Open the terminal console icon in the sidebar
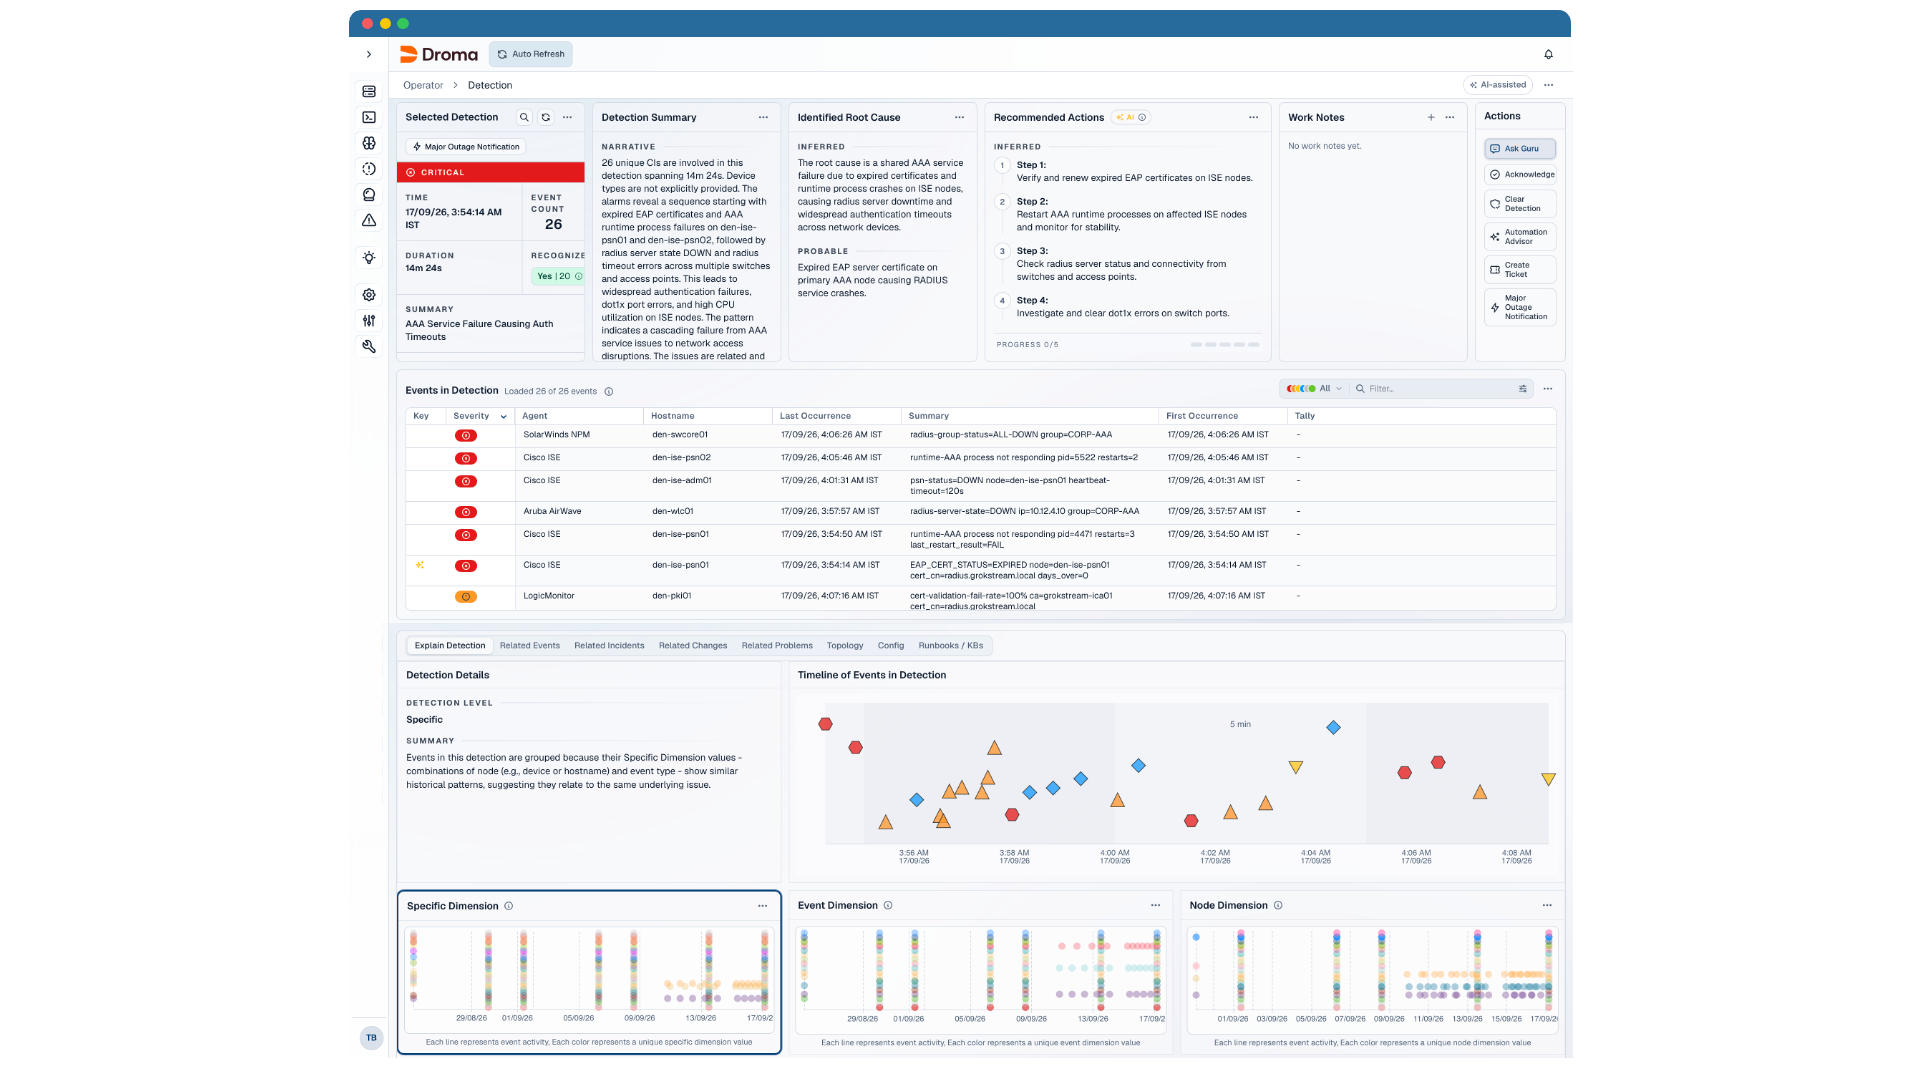Image resolution: width=1920 pixels, height=1080 pixels. point(369,117)
